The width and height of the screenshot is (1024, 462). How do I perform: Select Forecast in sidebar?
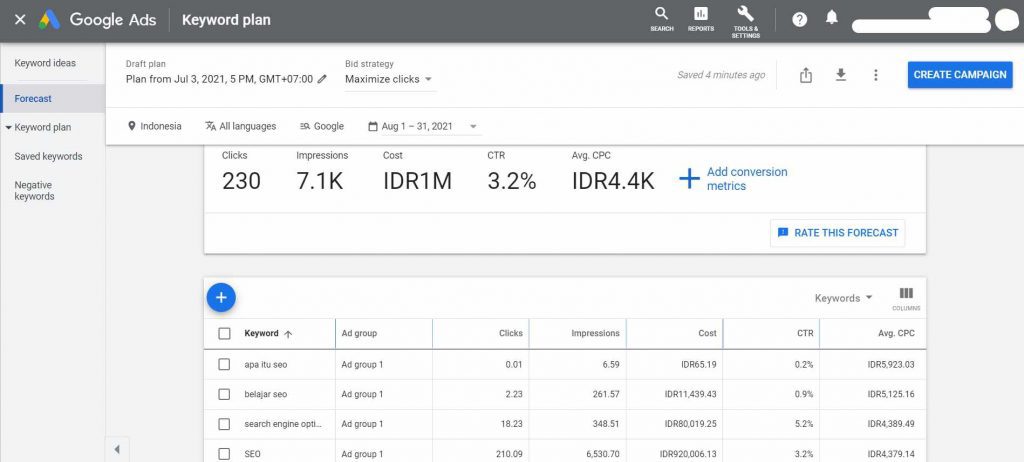pyautogui.click(x=52, y=99)
